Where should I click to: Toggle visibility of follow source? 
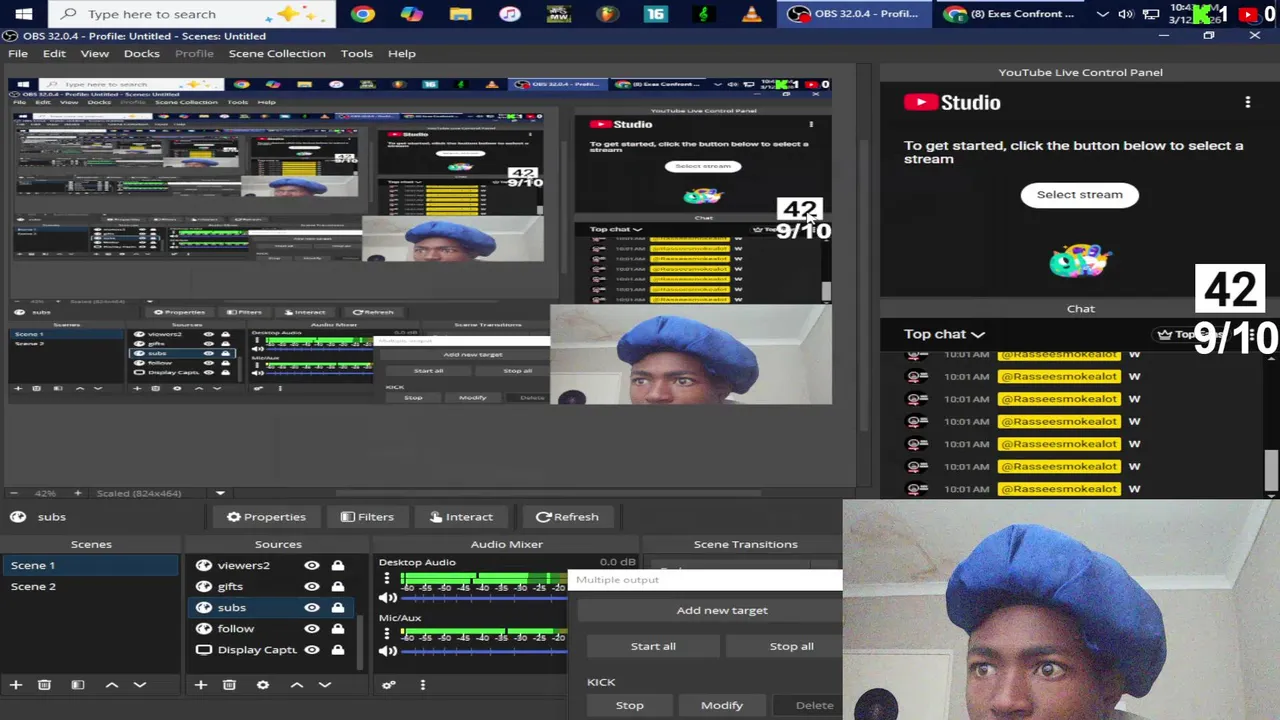point(312,628)
